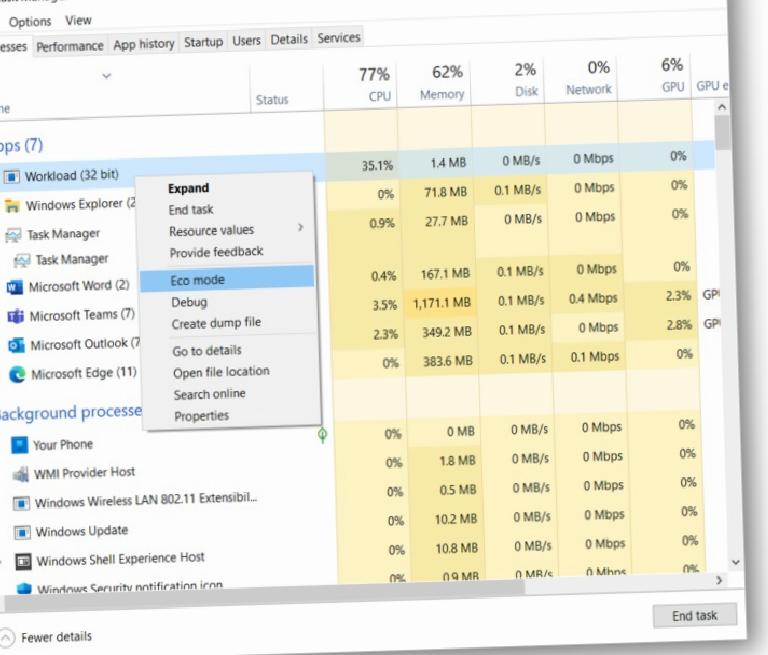Click the green leaf eco indicator
This screenshot has height=655, width=768.
click(322, 435)
